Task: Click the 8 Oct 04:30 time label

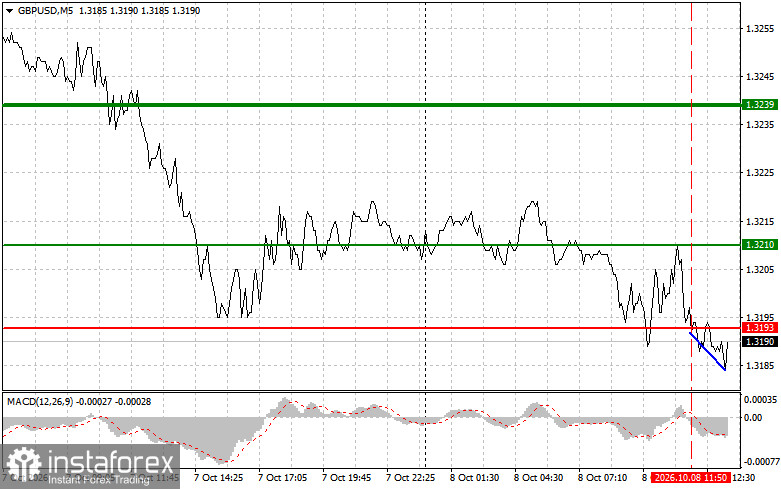Action: pos(538,478)
